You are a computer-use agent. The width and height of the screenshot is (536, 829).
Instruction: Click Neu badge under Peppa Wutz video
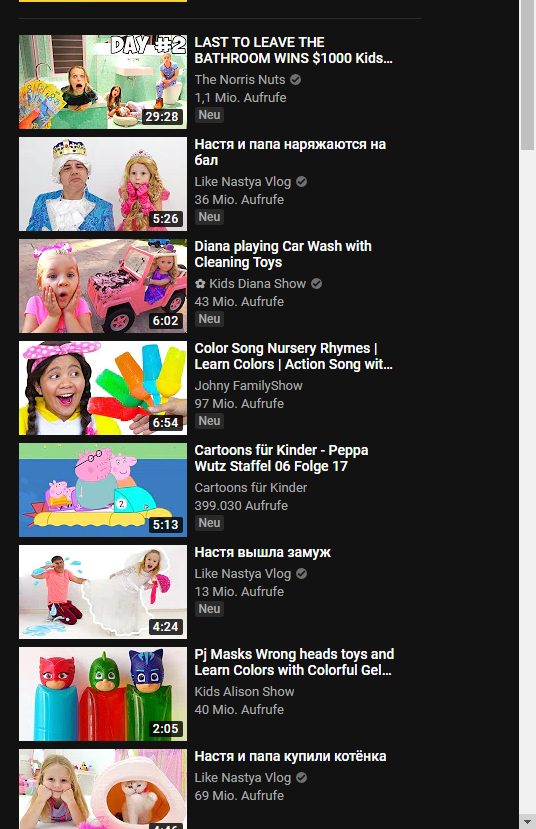pyautogui.click(x=209, y=523)
